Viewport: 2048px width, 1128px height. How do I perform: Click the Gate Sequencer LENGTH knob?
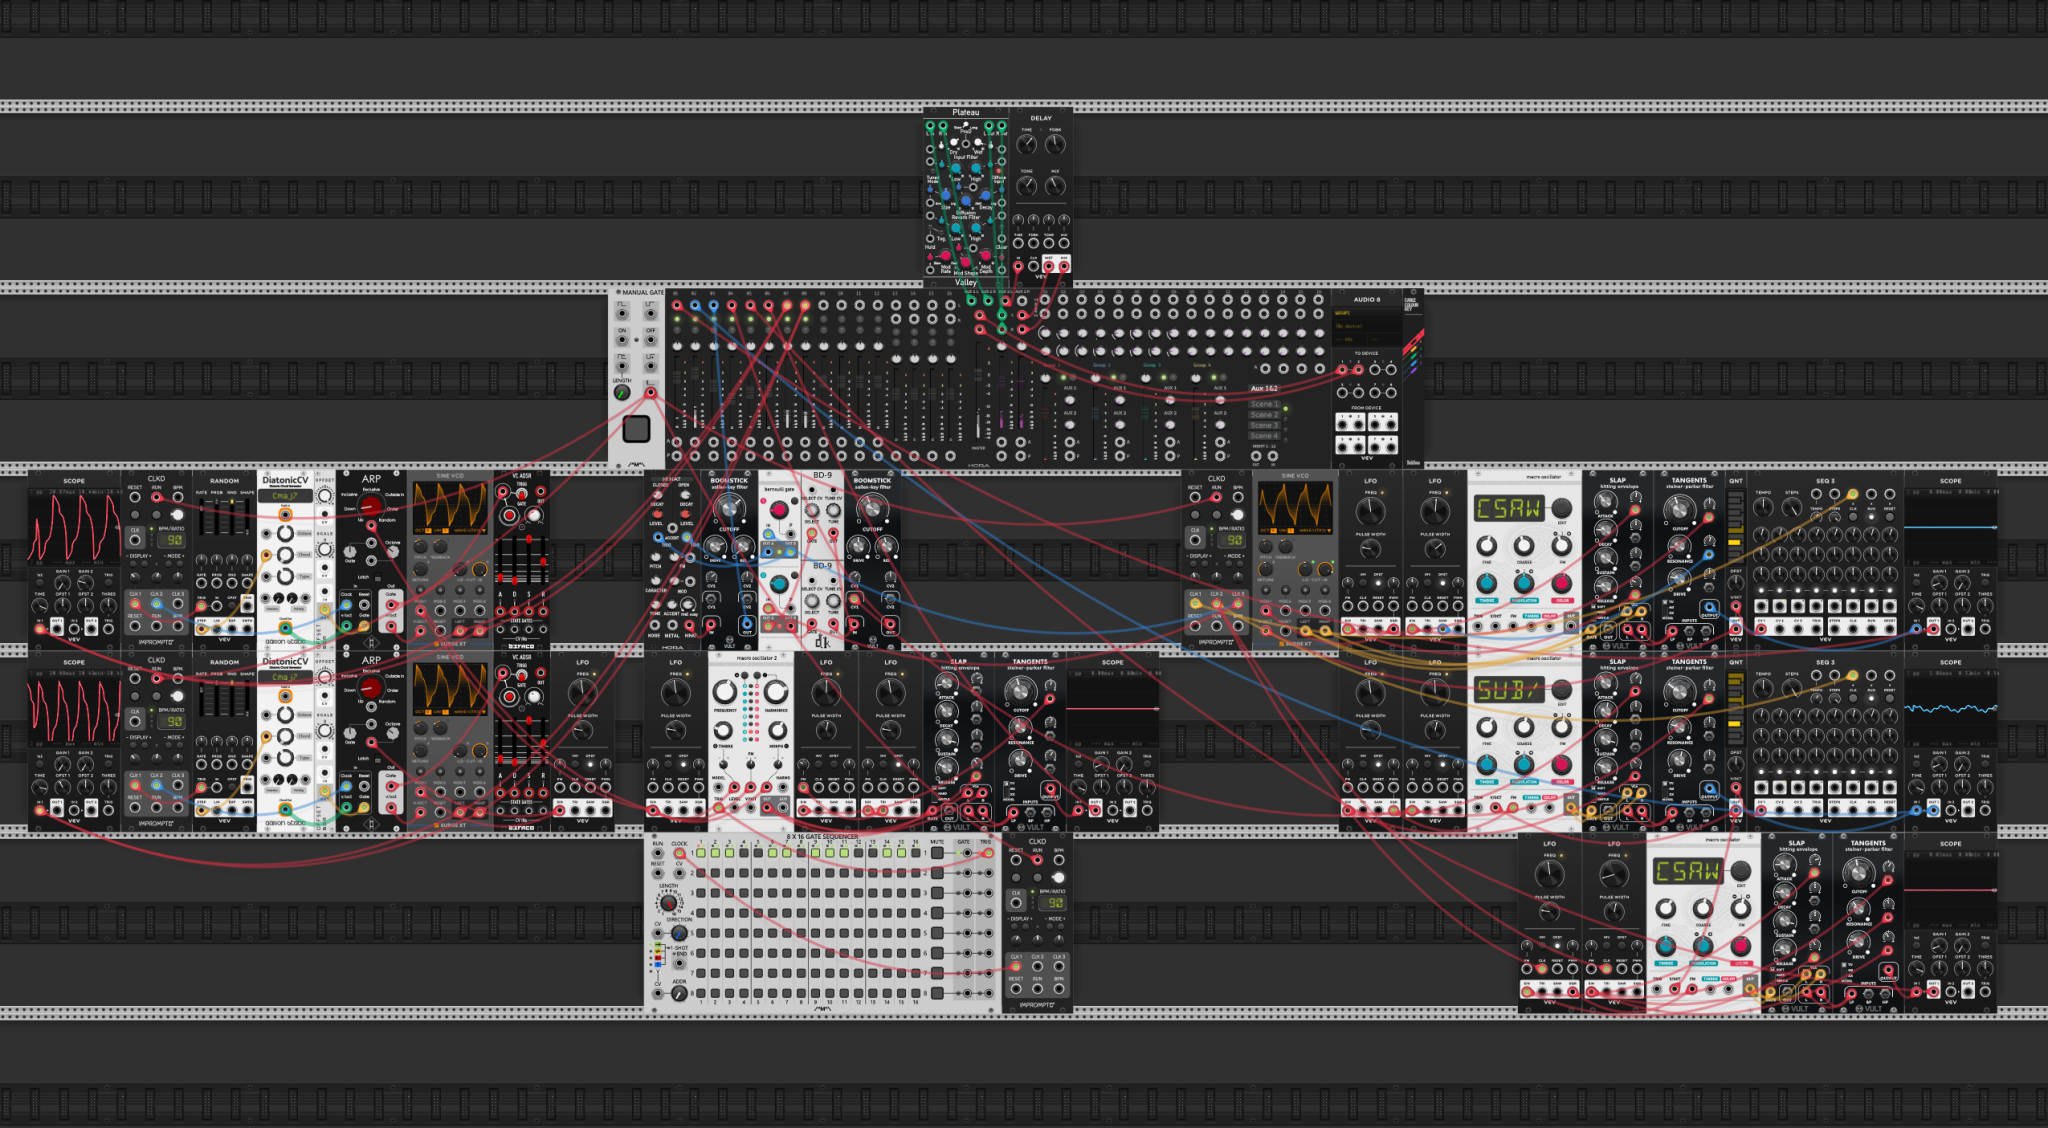click(x=669, y=903)
